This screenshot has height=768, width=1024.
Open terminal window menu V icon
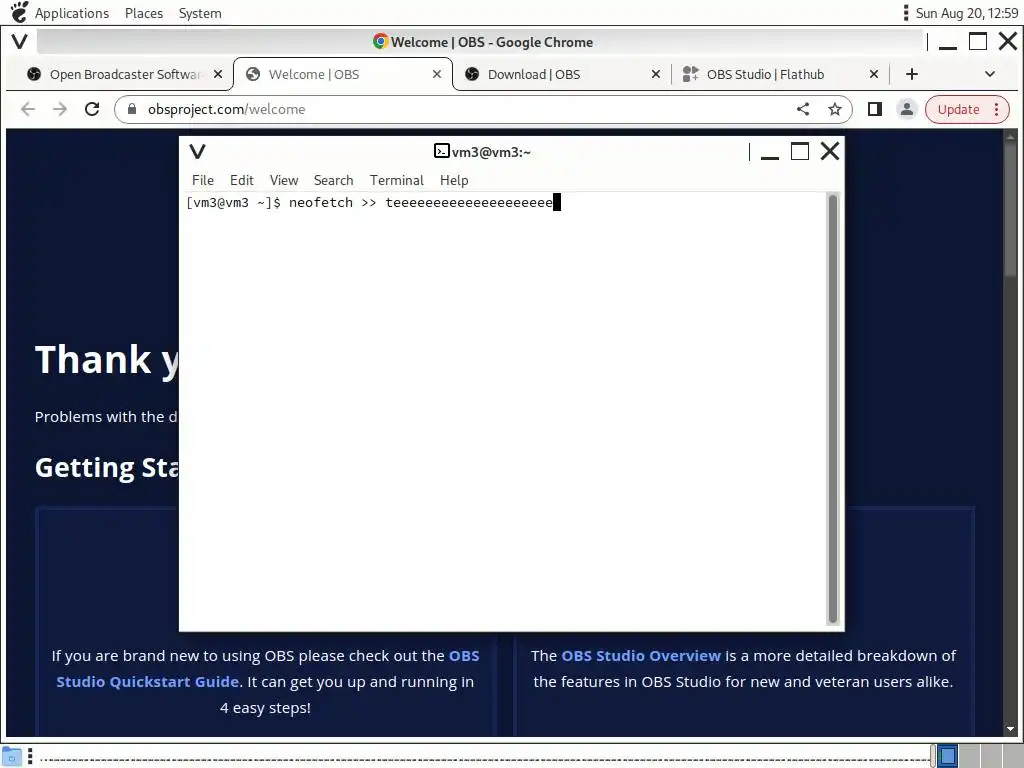[x=197, y=152]
